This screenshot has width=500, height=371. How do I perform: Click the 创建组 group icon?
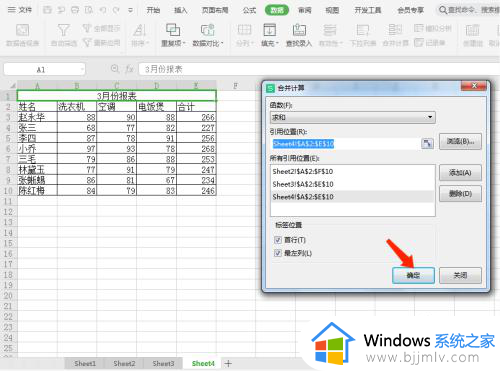click(x=473, y=35)
